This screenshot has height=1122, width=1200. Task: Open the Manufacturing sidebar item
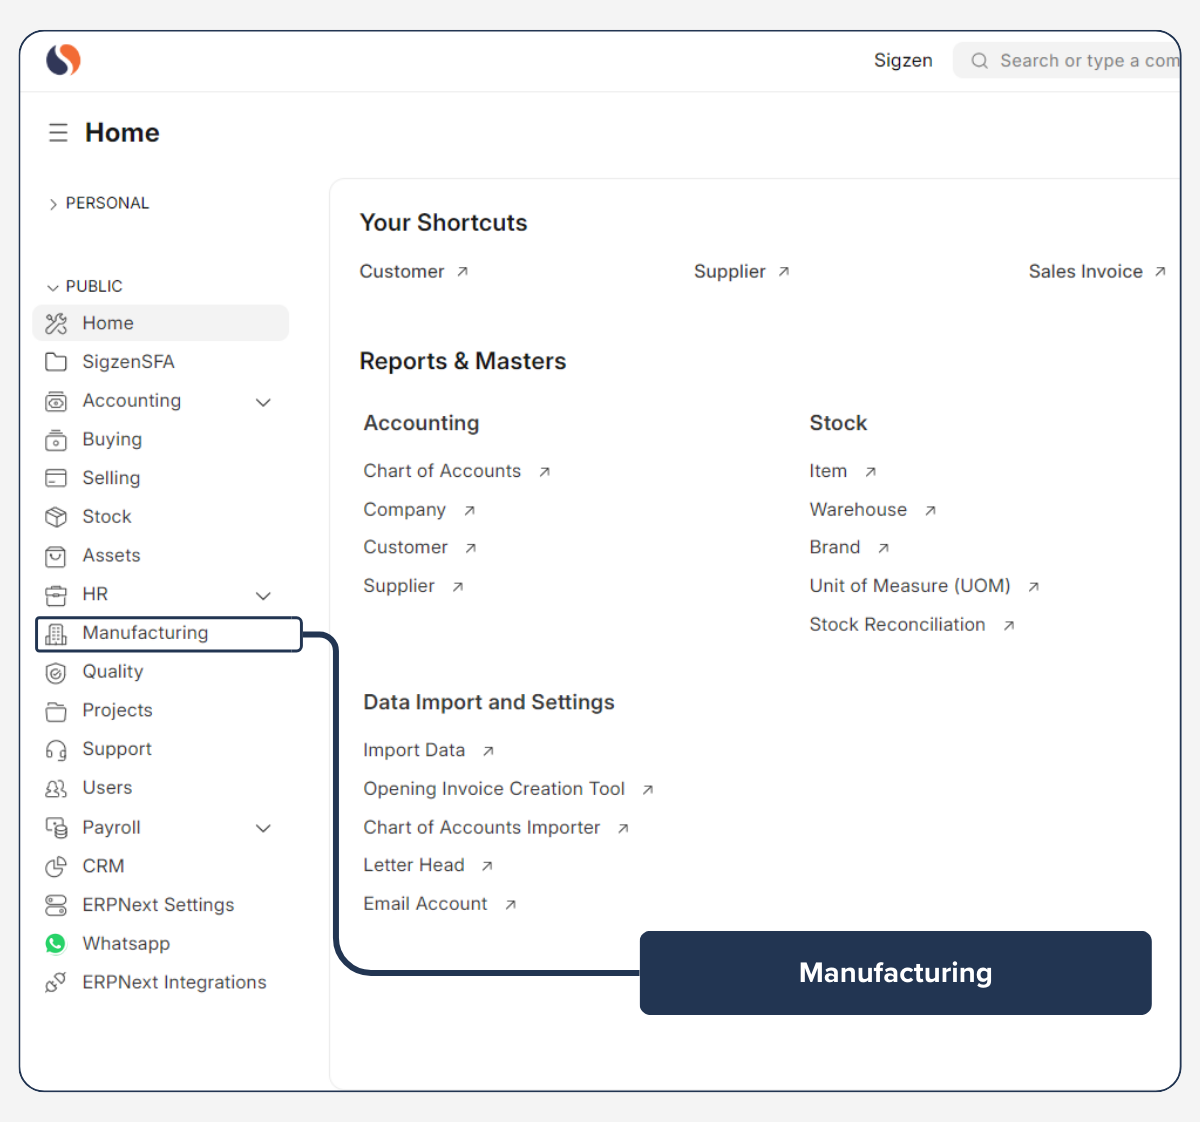145,632
